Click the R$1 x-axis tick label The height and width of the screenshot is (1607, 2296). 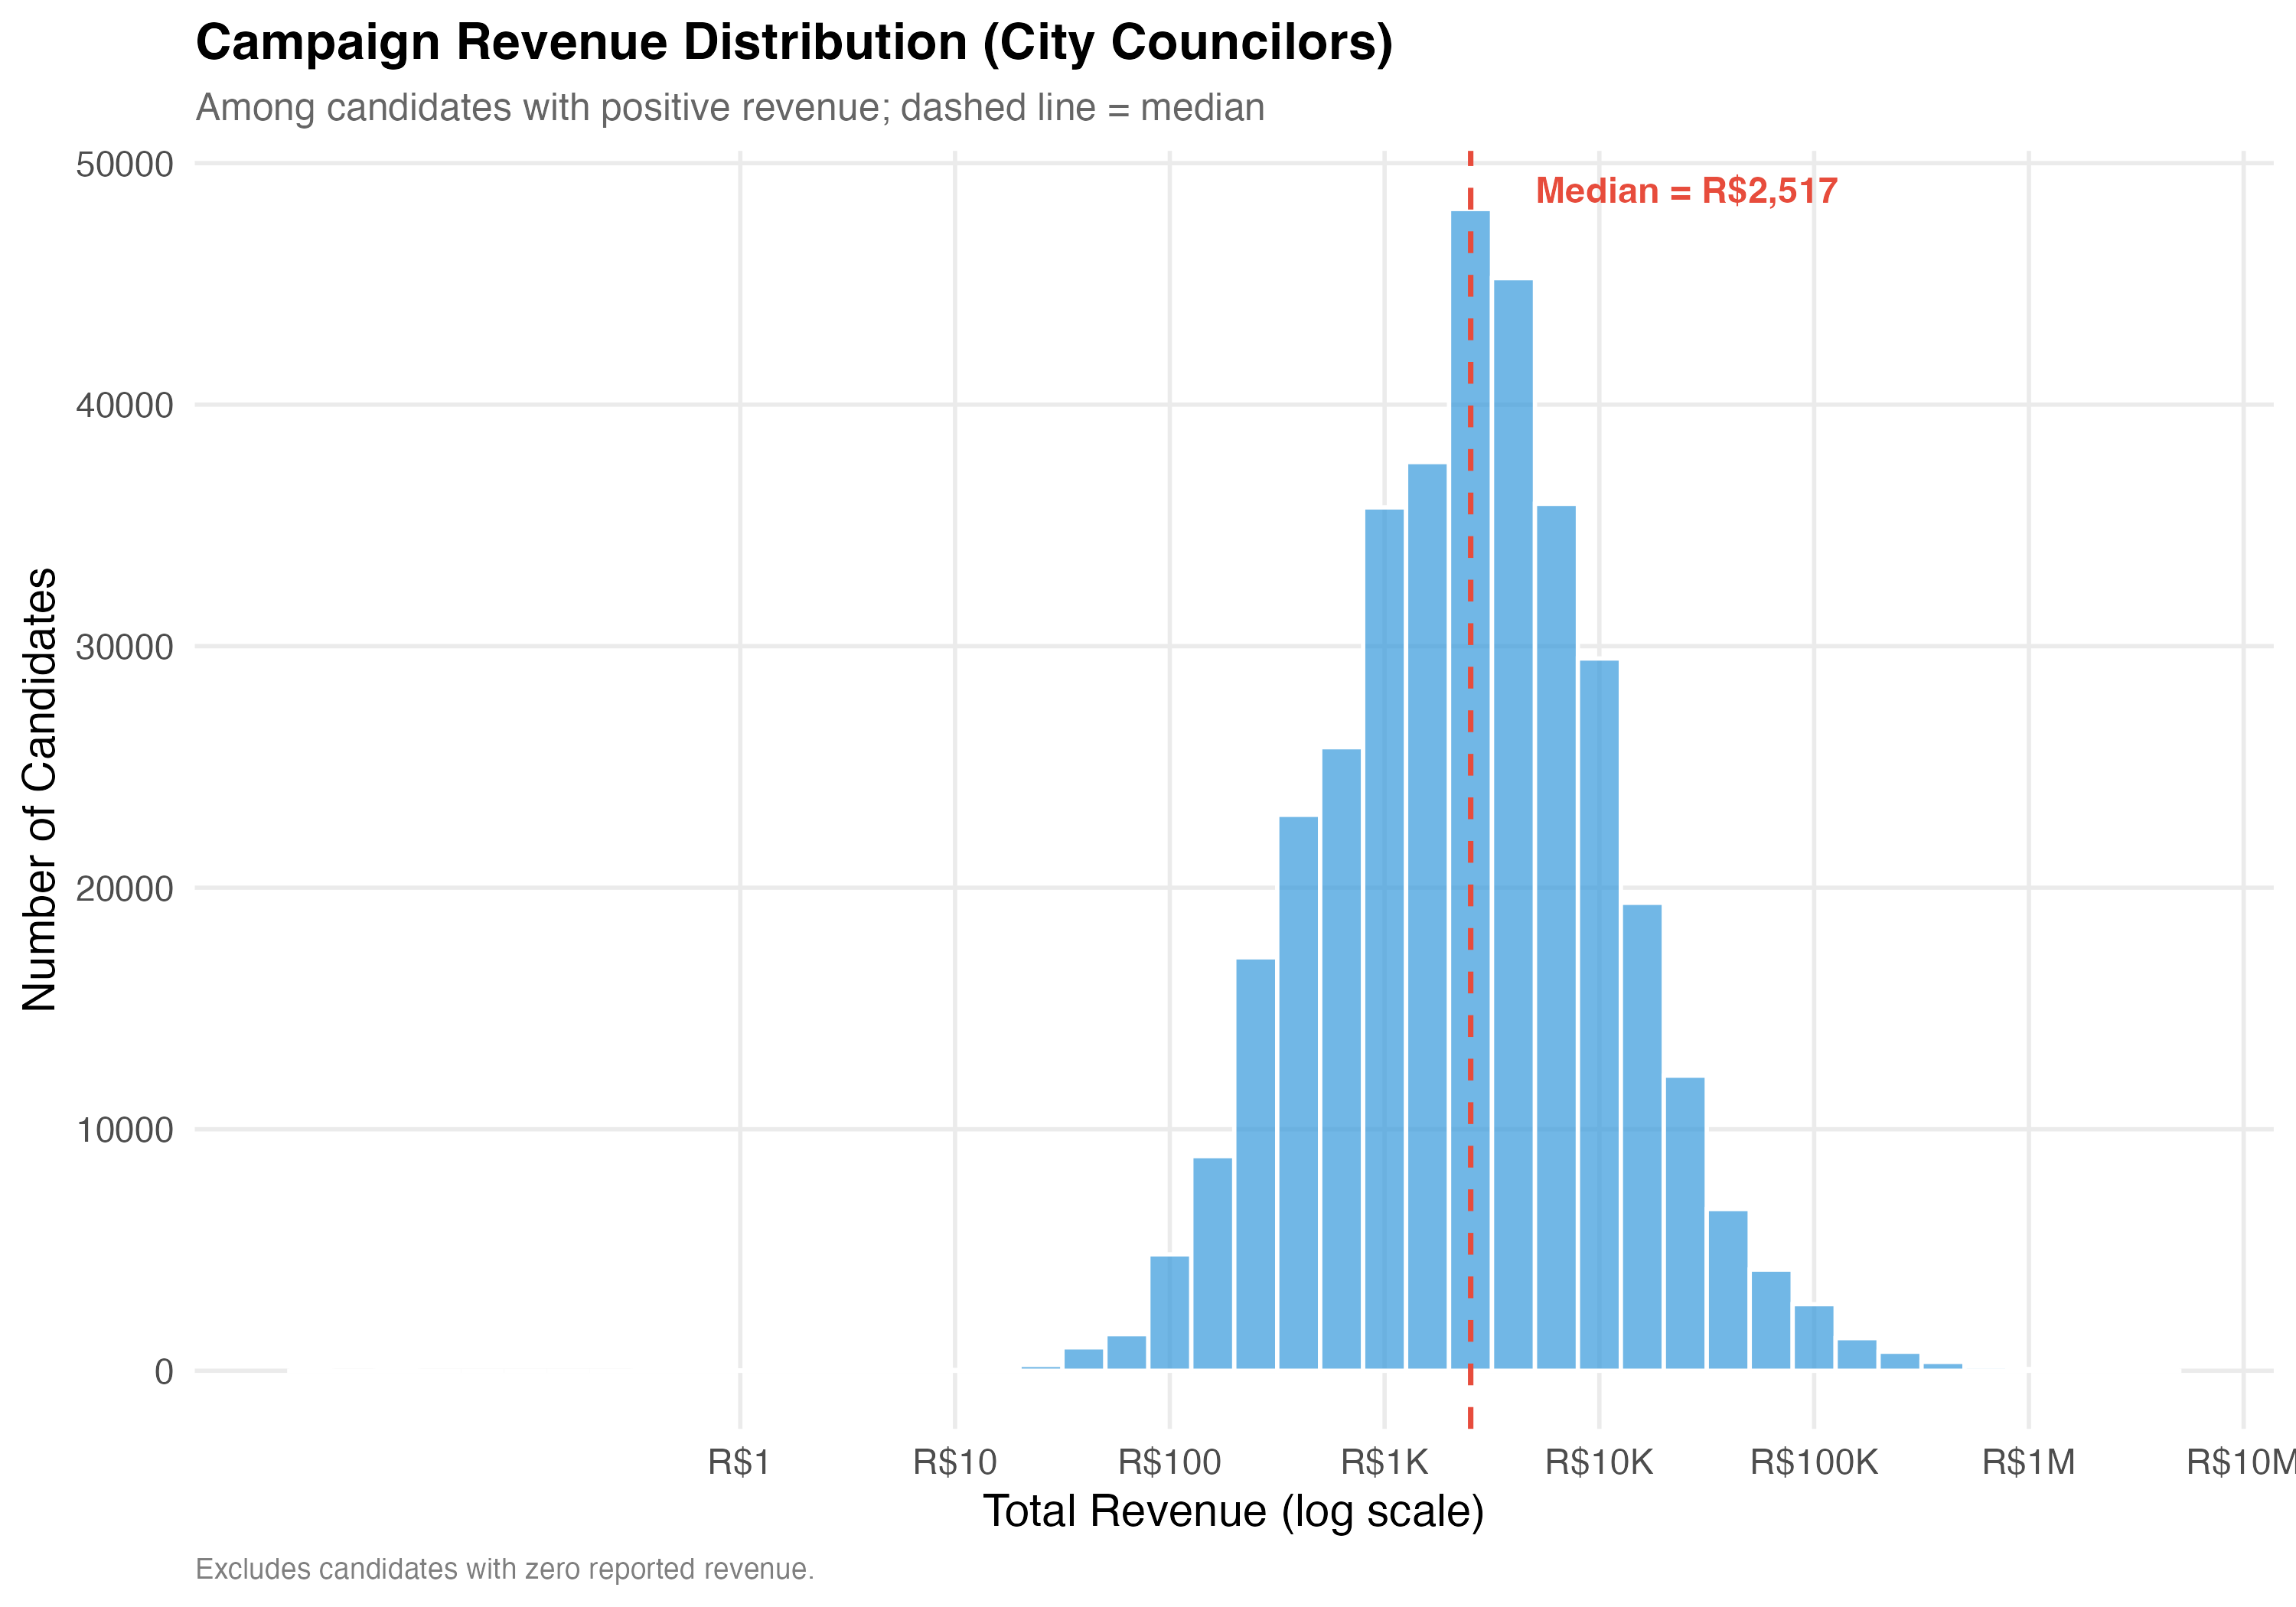click(x=739, y=1462)
